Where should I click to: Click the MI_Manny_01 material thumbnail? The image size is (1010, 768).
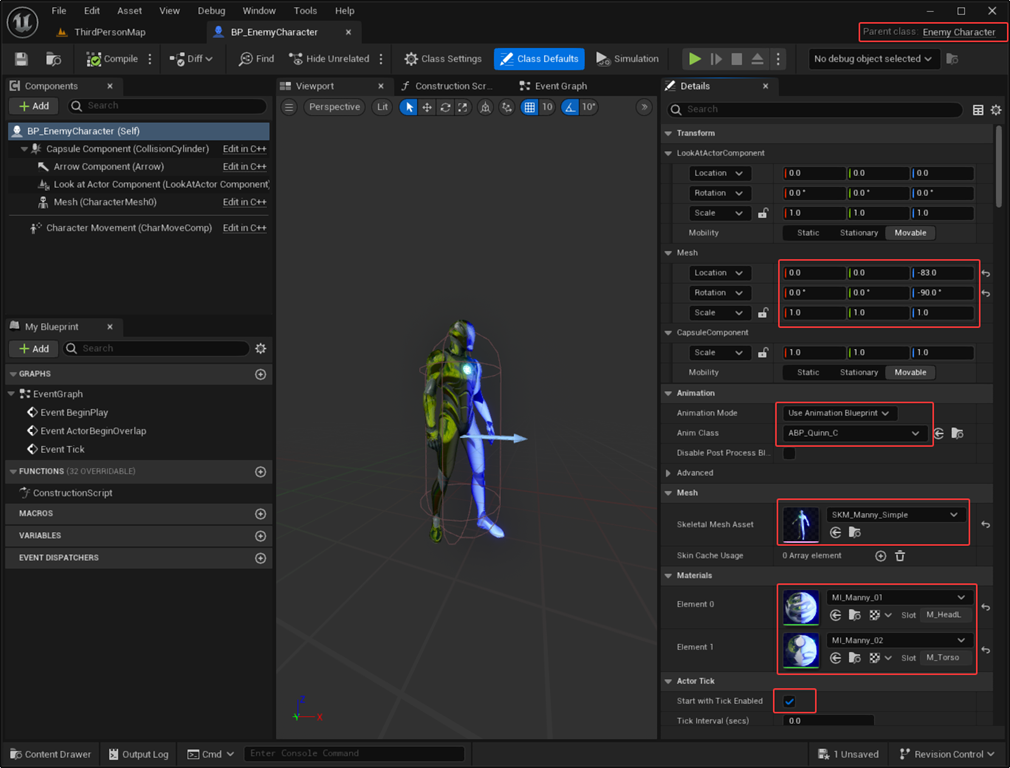(x=801, y=606)
